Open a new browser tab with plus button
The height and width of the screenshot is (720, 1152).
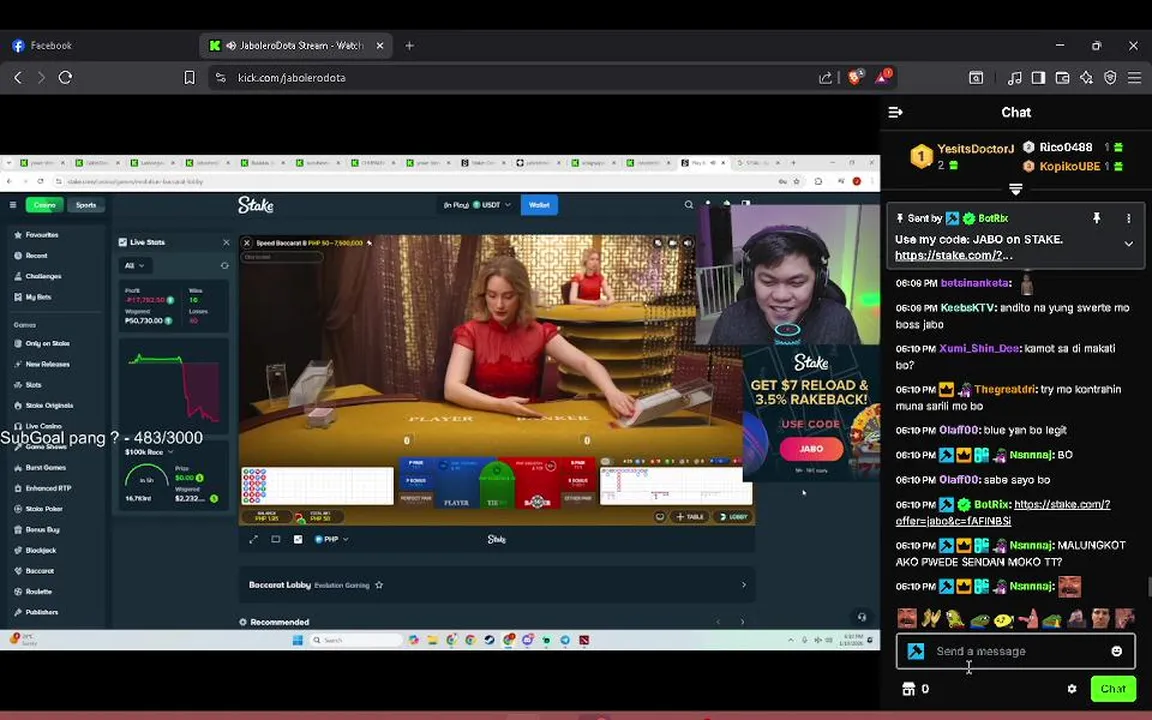409,46
